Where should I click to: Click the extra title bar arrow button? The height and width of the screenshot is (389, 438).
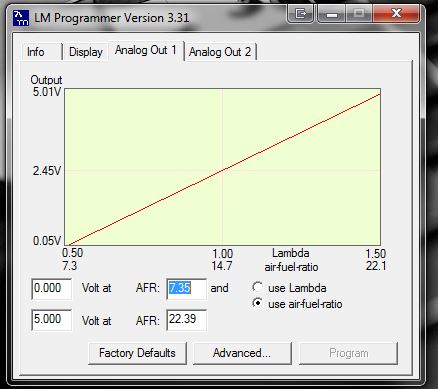pyautogui.click(x=300, y=14)
